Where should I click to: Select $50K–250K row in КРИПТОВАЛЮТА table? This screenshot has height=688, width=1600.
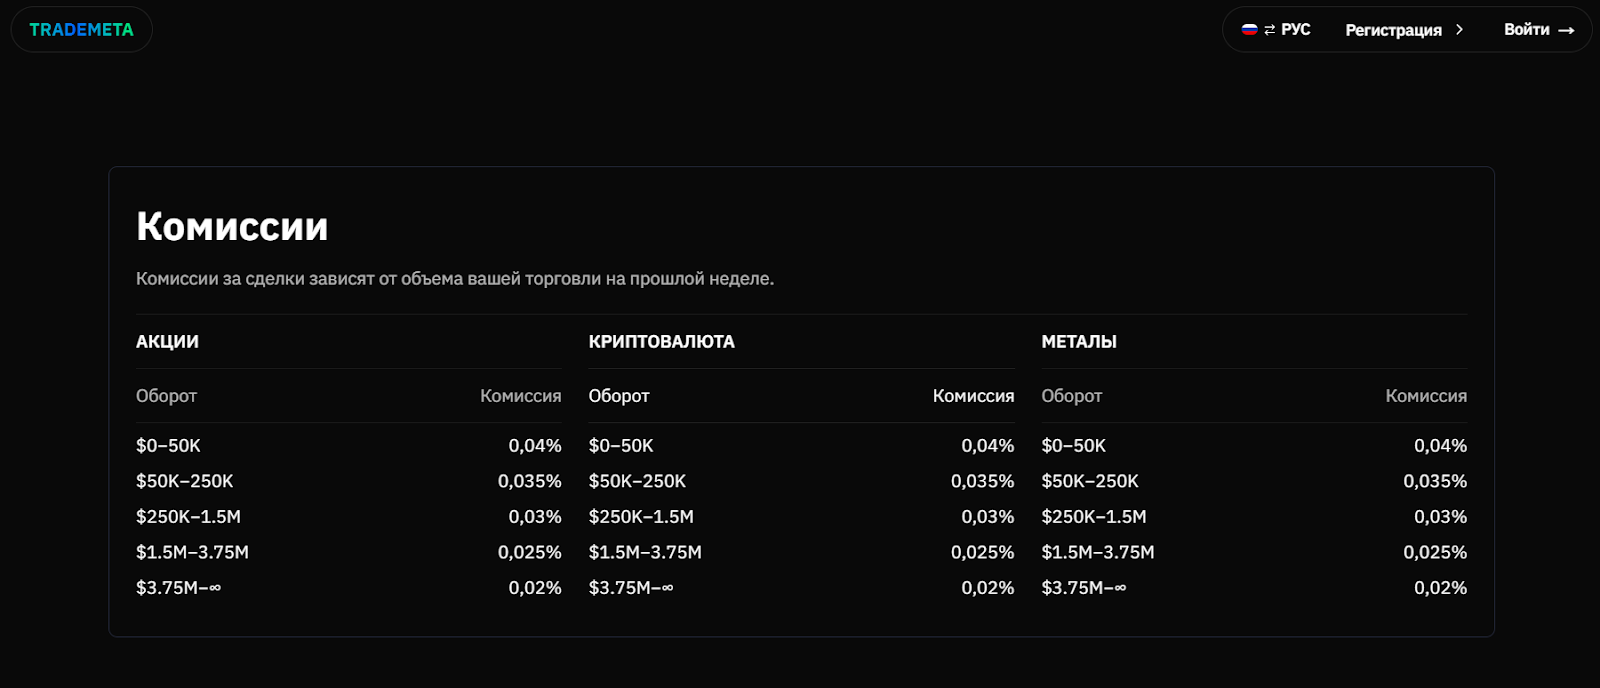tap(802, 481)
